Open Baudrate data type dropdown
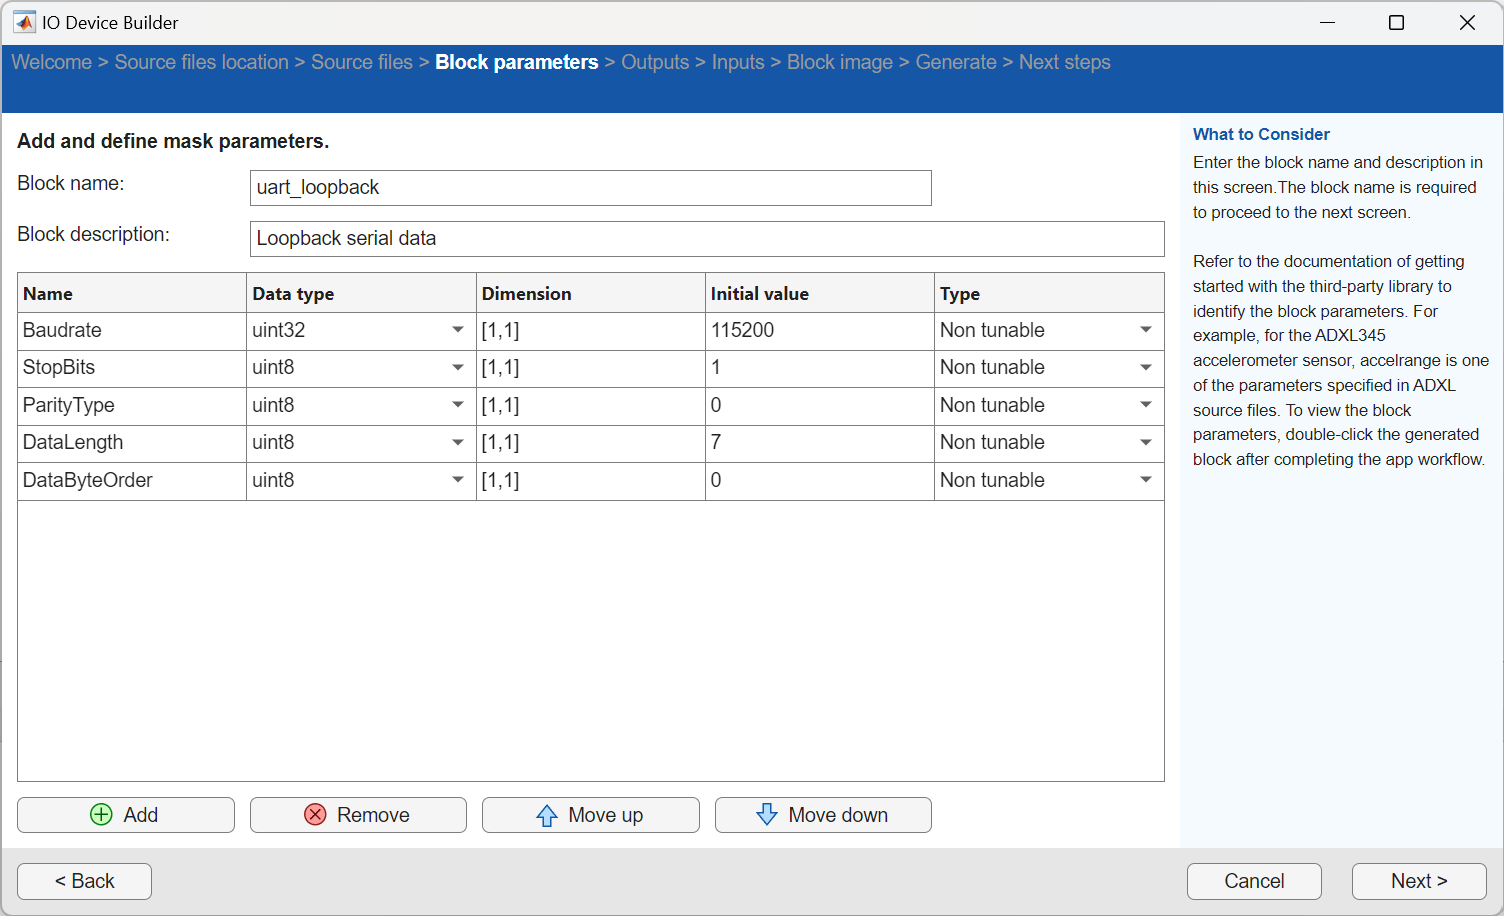The image size is (1504, 916). point(457,330)
